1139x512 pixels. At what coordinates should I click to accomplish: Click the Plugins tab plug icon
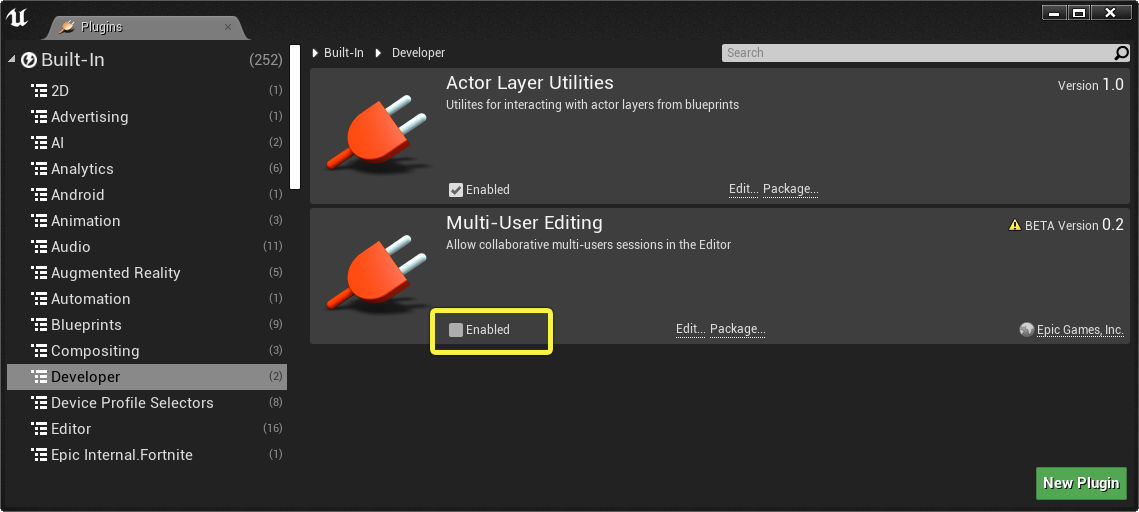68,27
